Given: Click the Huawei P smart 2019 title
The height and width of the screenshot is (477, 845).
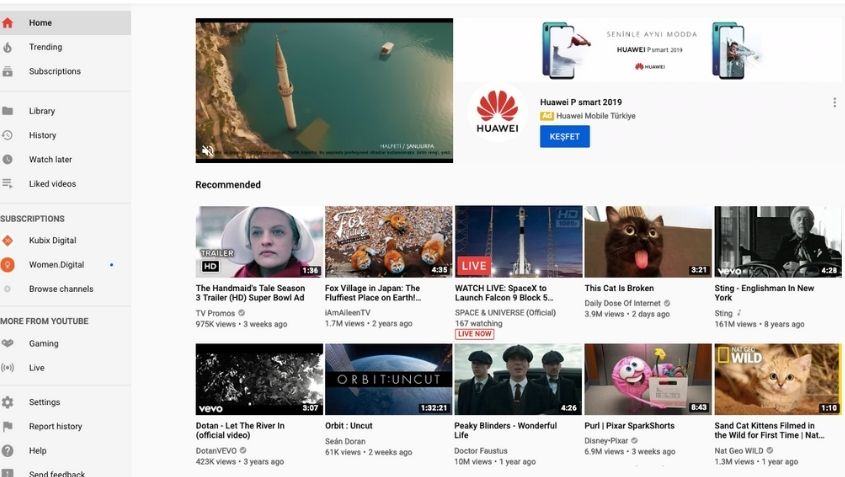Looking at the screenshot, I should tap(581, 102).
